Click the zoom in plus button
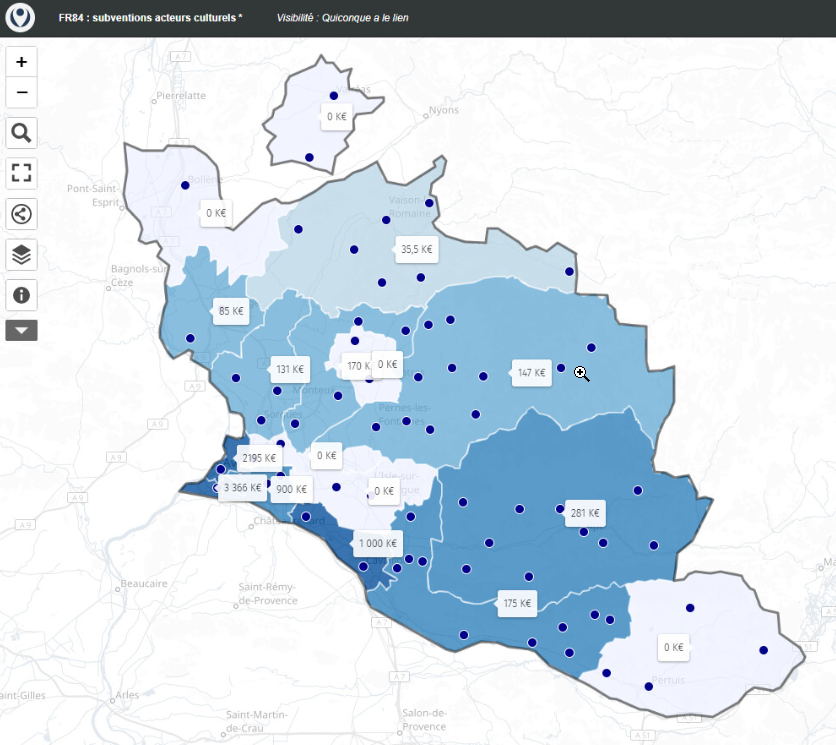The height and width of the screenshot is (745, 836). click(21, 61)
